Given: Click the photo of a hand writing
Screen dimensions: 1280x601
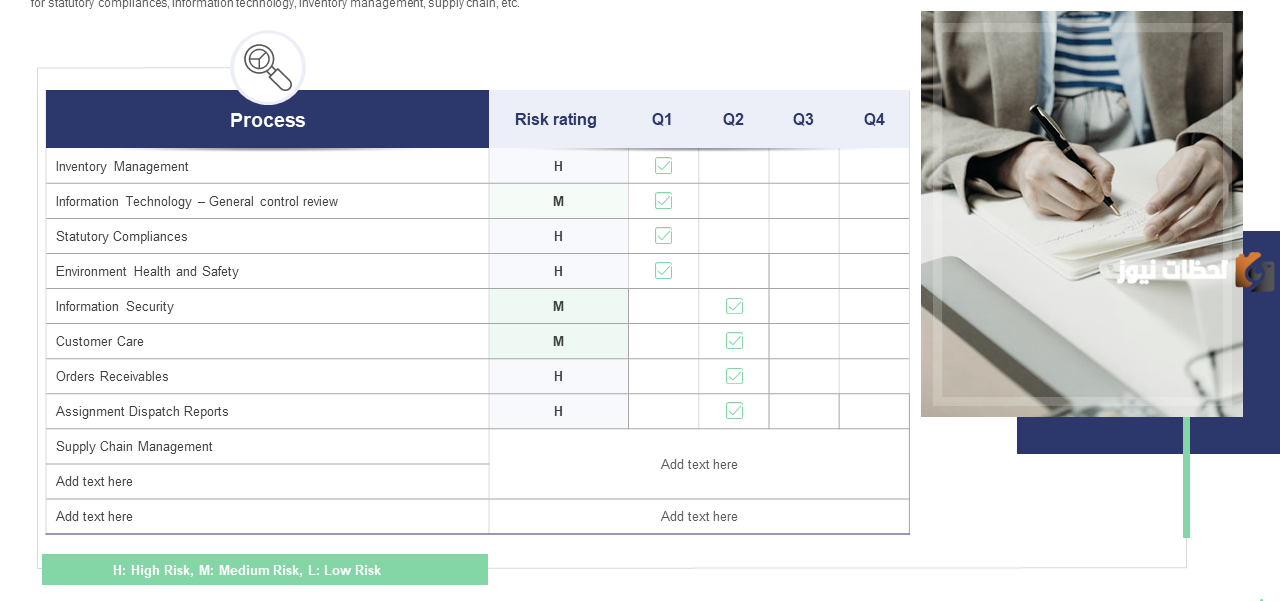Looking at the screenshot, I should coord(1082,214).
